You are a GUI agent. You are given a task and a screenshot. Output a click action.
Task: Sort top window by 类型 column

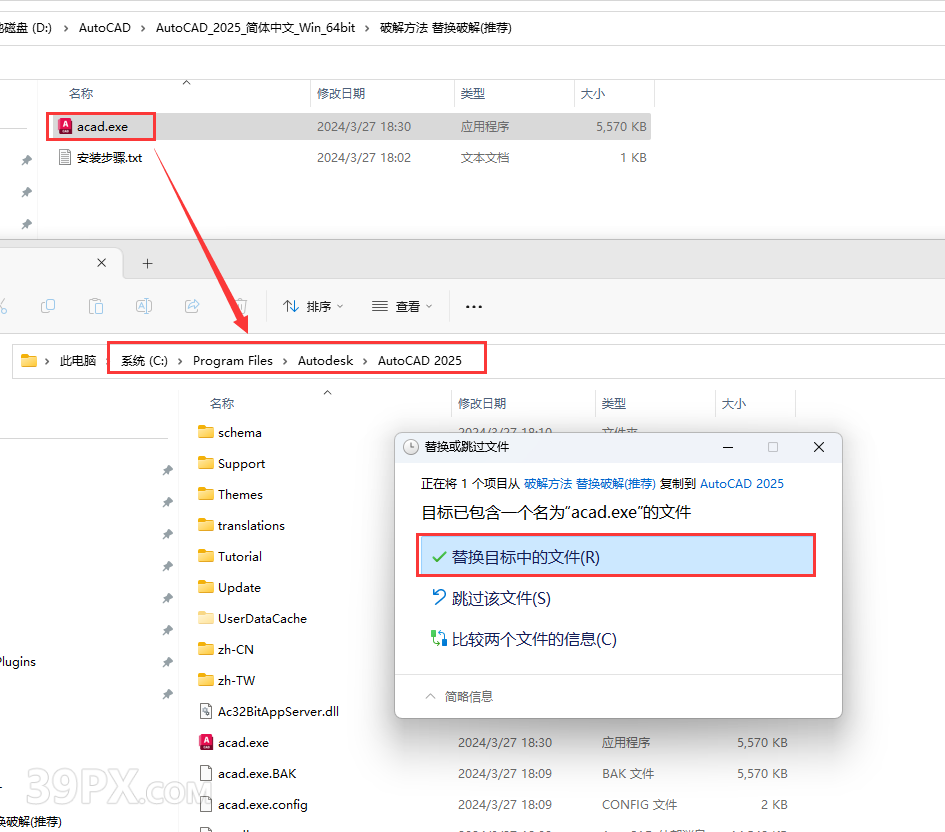pyautogui.click(x=472, y=93)
